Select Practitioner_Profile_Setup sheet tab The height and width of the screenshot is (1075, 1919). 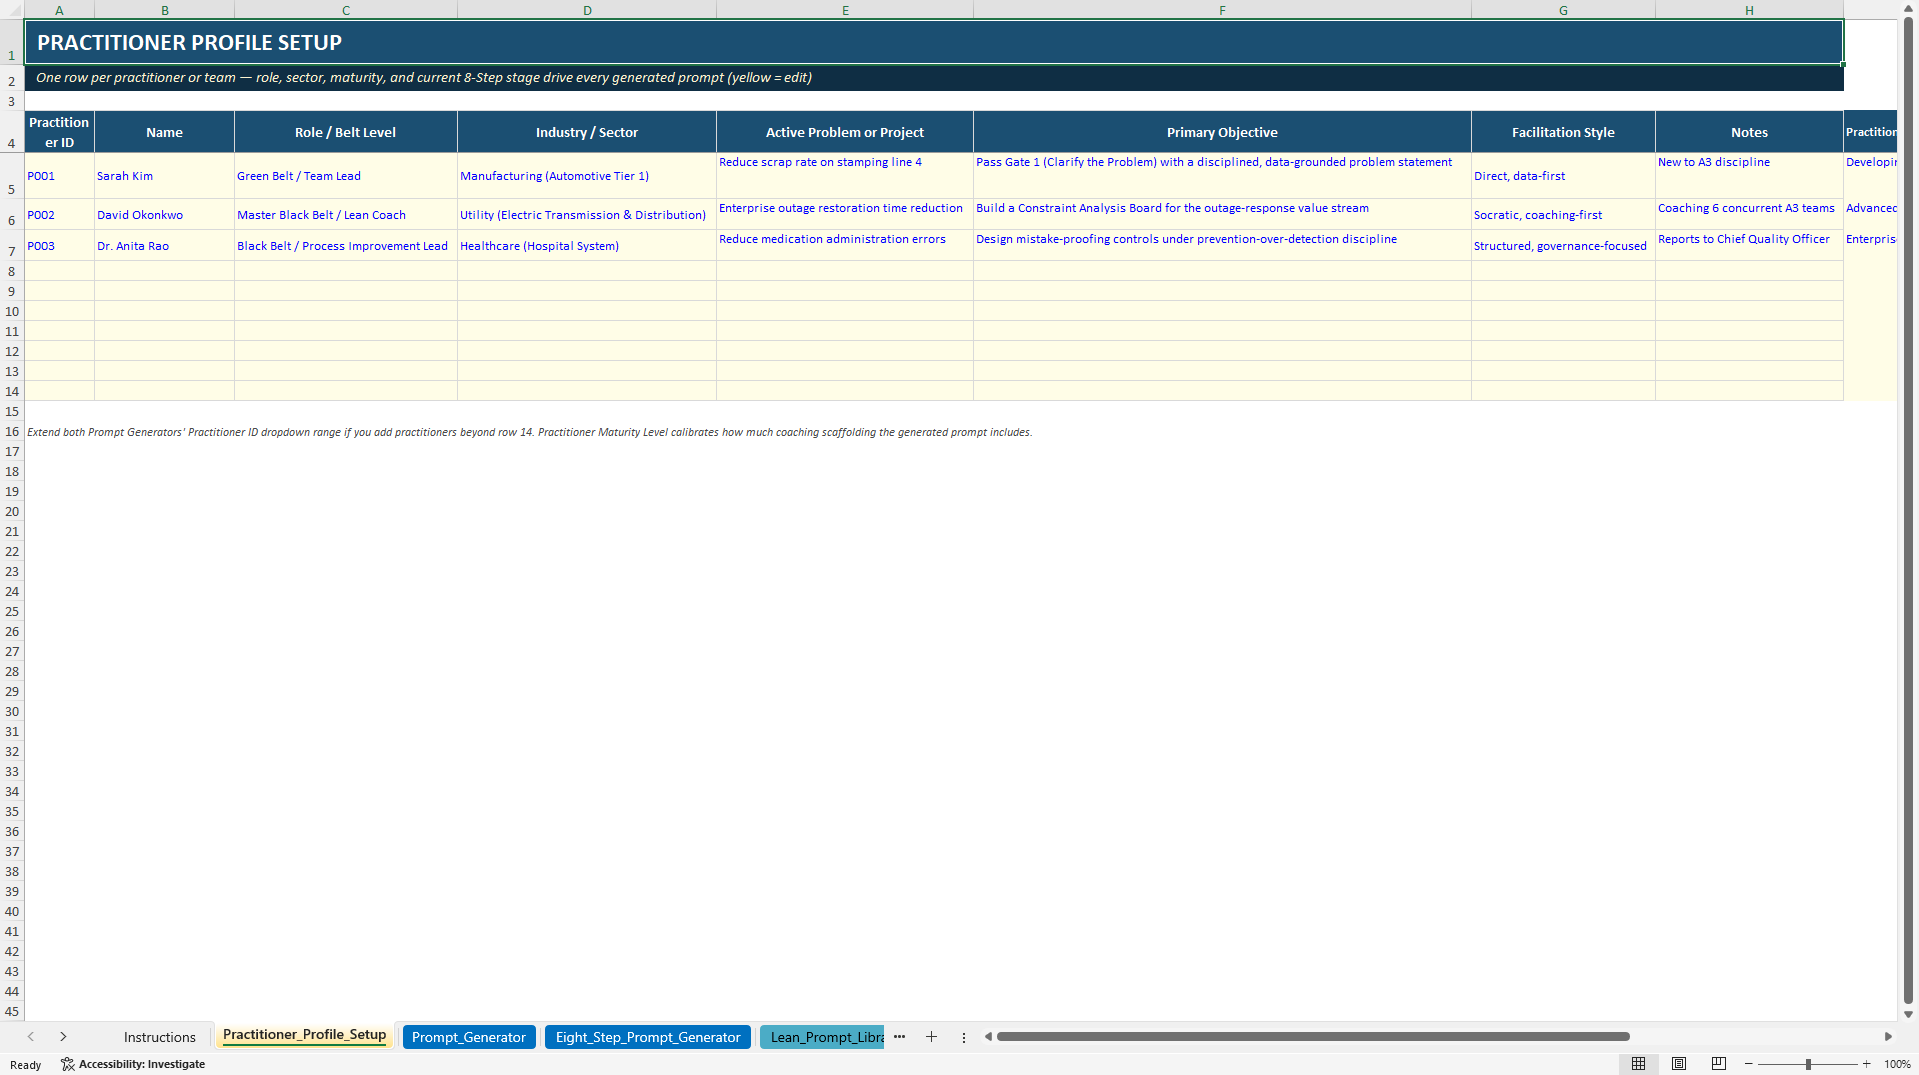(304, 1035)
